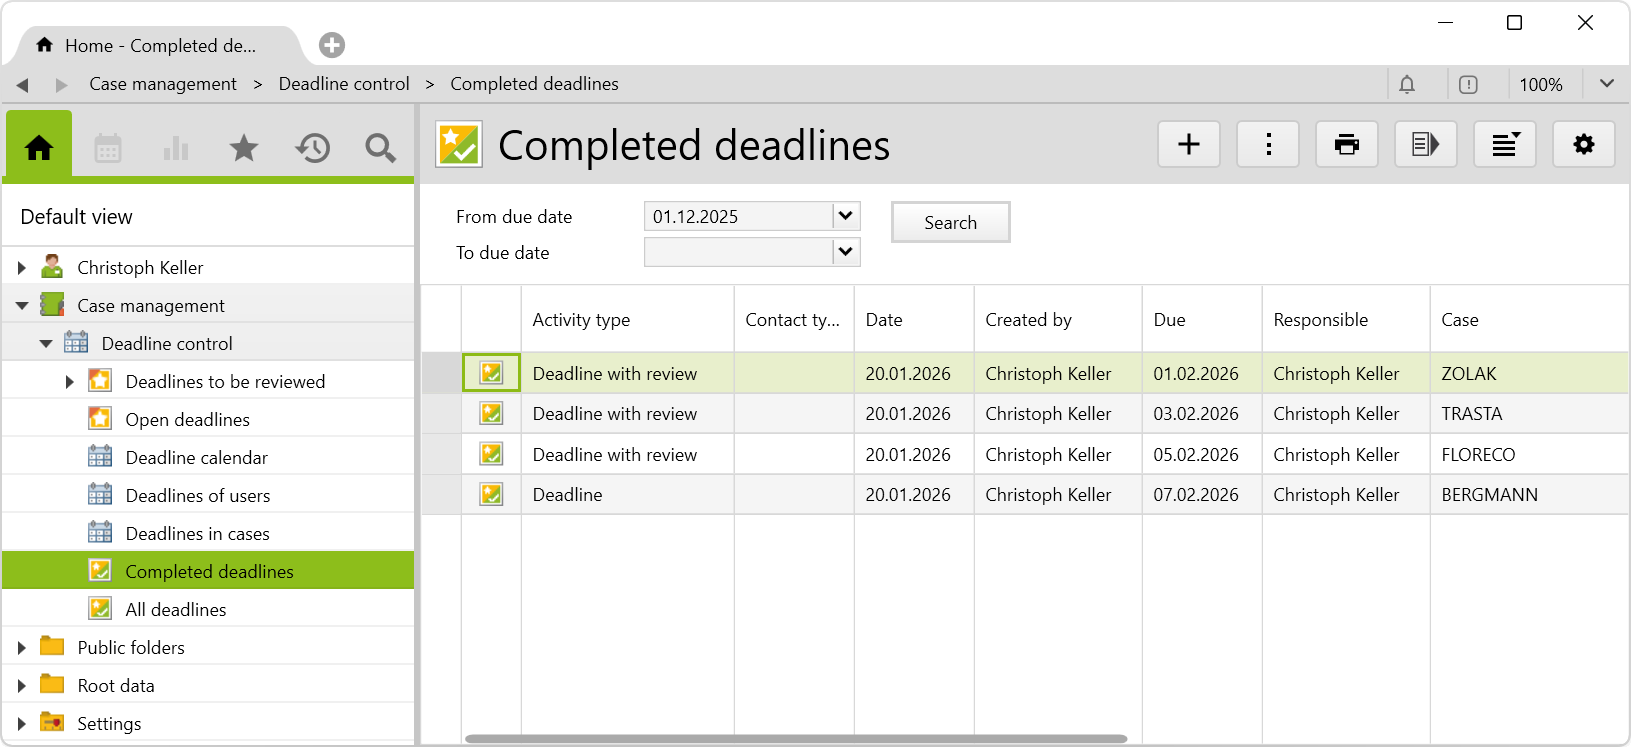Click the notification bell icon

pos(1407,85)
